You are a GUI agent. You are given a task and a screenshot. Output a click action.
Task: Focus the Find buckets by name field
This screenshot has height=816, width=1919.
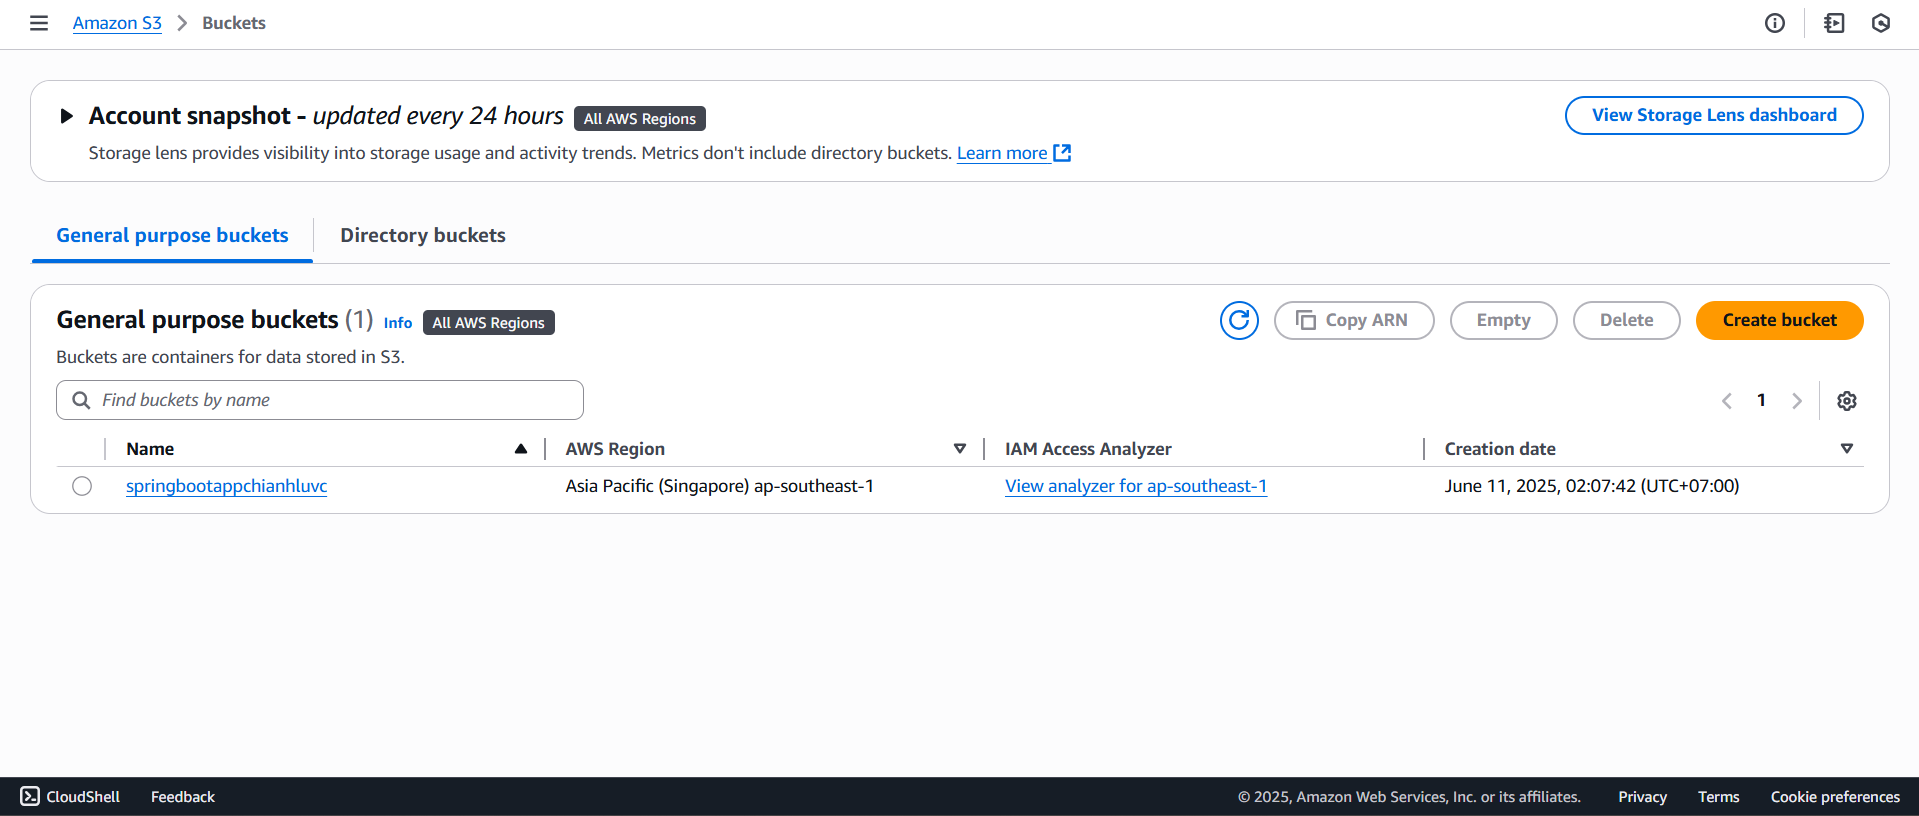(320, 400)
